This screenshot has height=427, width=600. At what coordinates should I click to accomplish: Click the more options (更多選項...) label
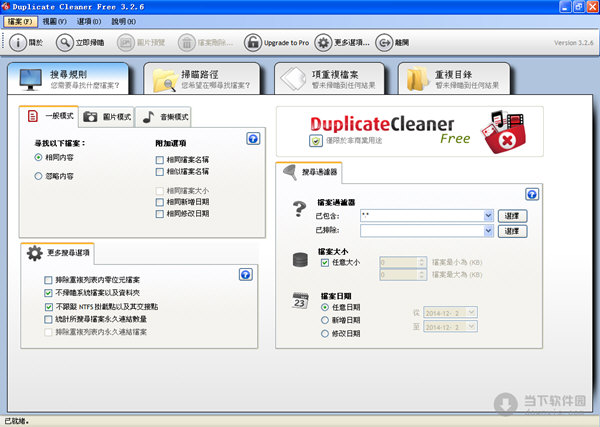coord(352,42)
